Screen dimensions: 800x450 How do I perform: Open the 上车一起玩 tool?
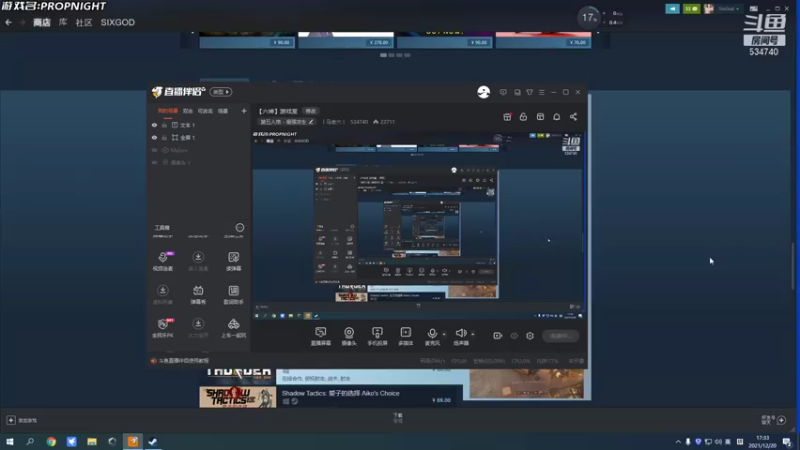pos(234,328)
